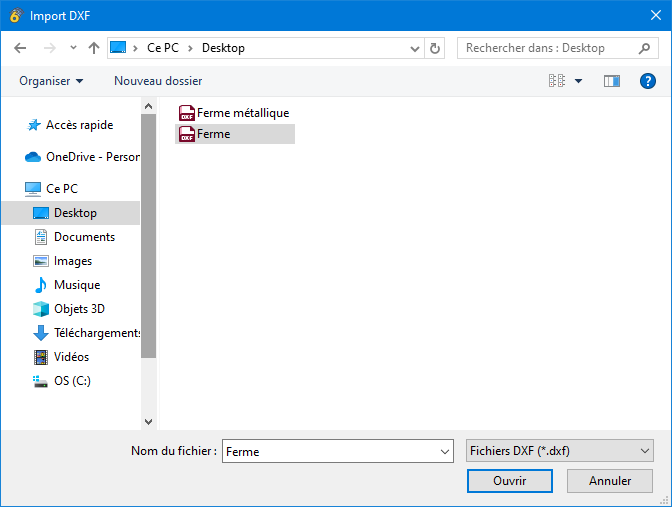The height and width of the screenshot is (507, 672).
Task: Refresh the Desktop folder view
Action: [x=435, y=48]
